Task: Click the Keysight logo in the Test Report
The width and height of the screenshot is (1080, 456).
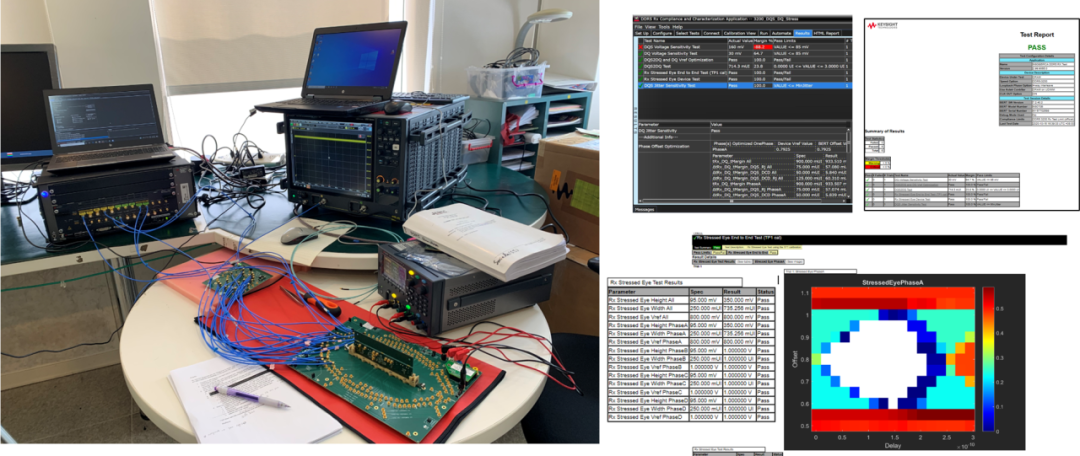Action: tap(882, 26)
